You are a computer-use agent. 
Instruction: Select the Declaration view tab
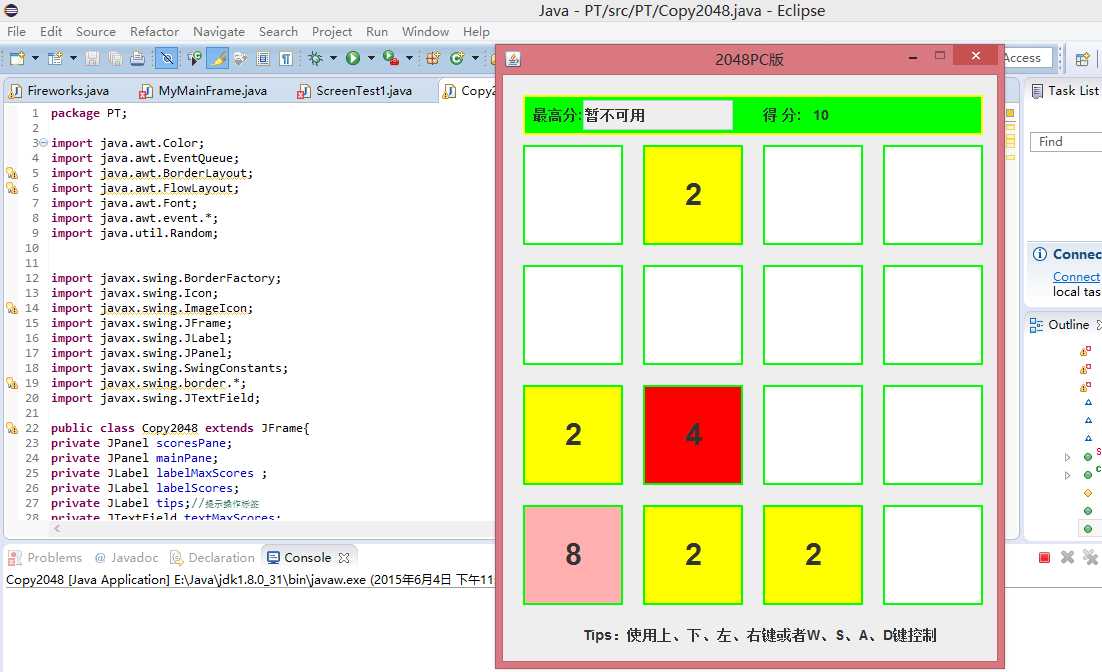(213, 557)
